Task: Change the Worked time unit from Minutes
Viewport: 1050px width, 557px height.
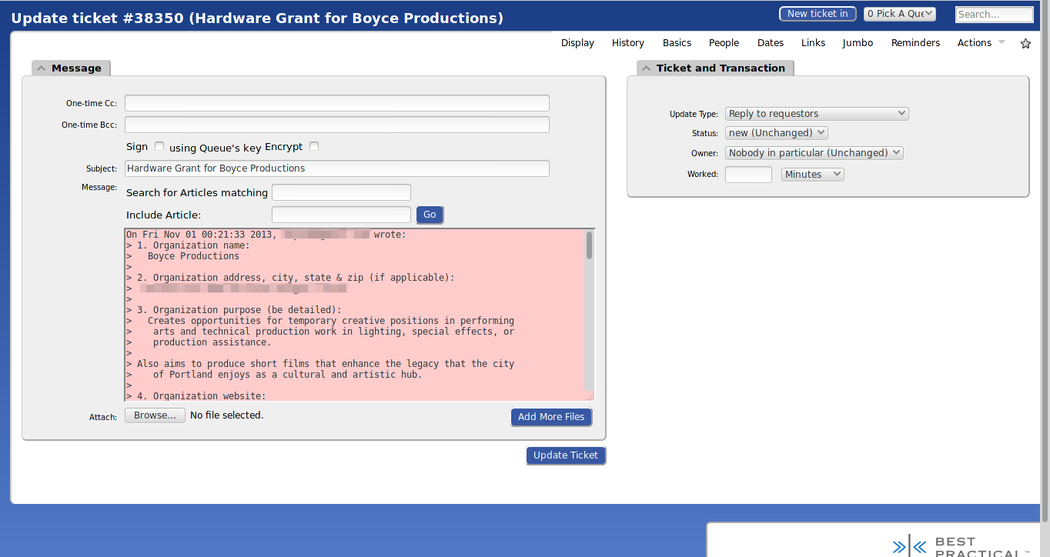Action: (x=812, y=174)
